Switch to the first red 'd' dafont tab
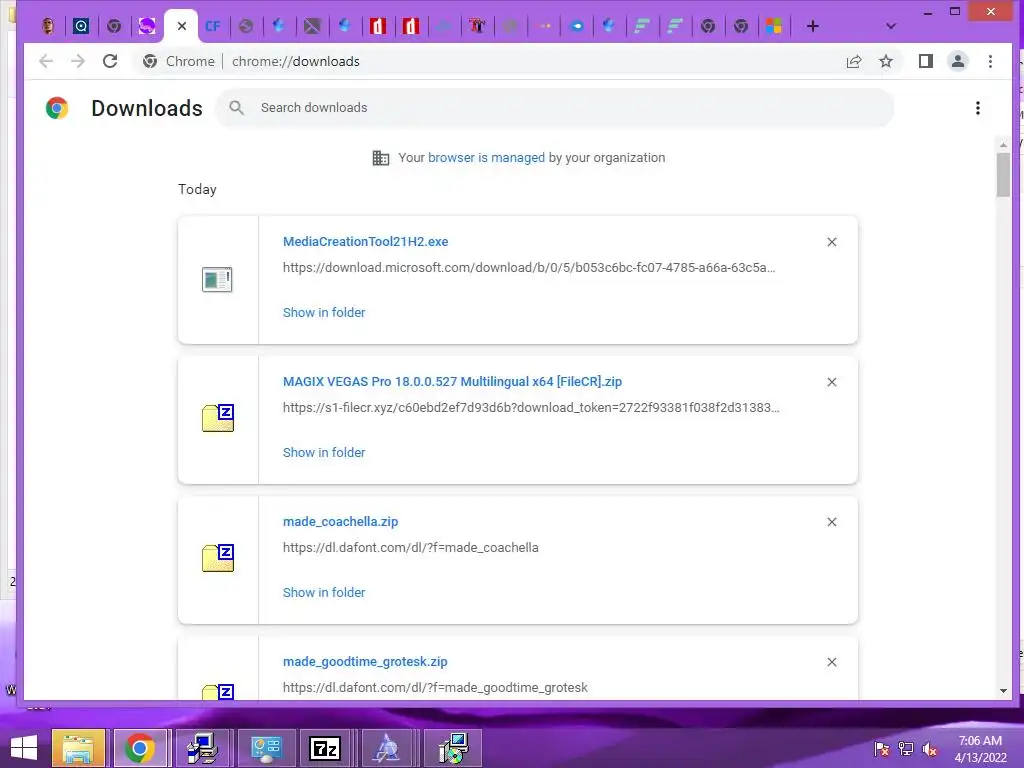Image resolution: width=1024 pixels, height=768 pixels. click(x=377, y=26)
